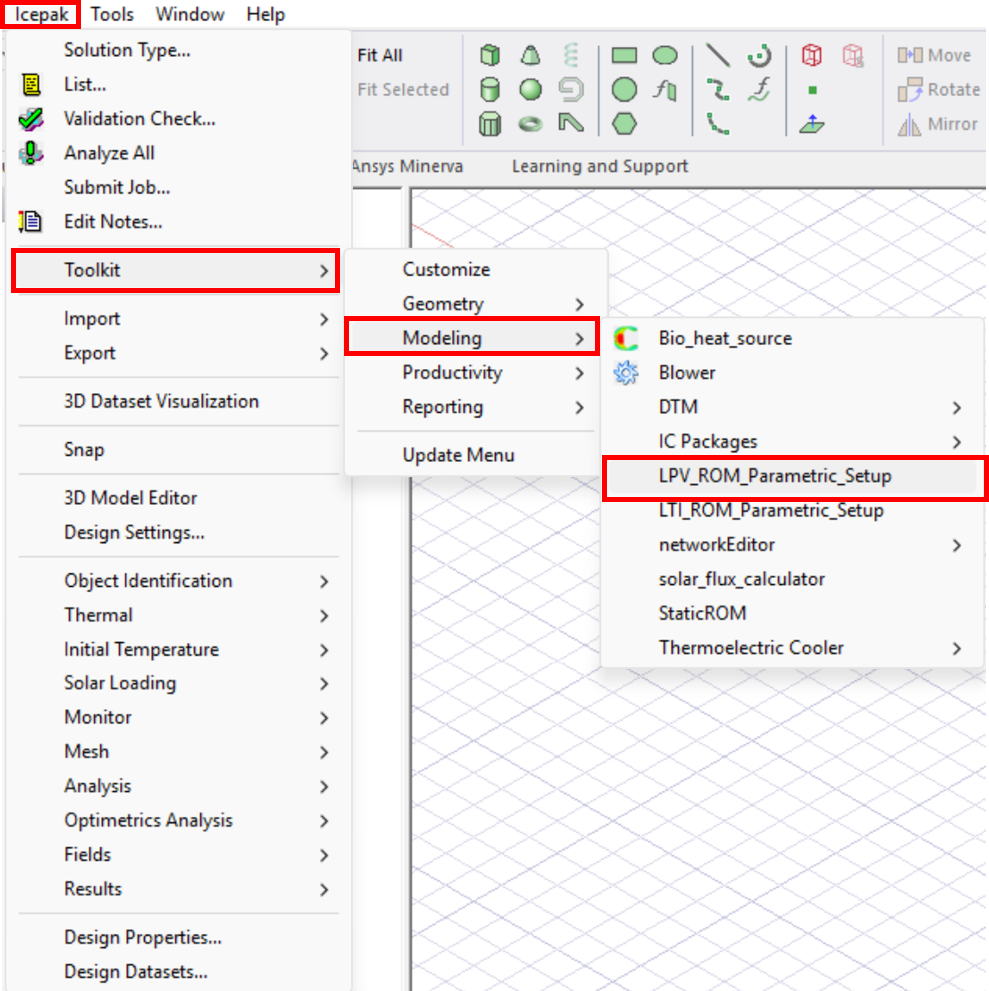Select the Draw sphere tool
This screenshot has height=991, width=989.
[530, 90]
